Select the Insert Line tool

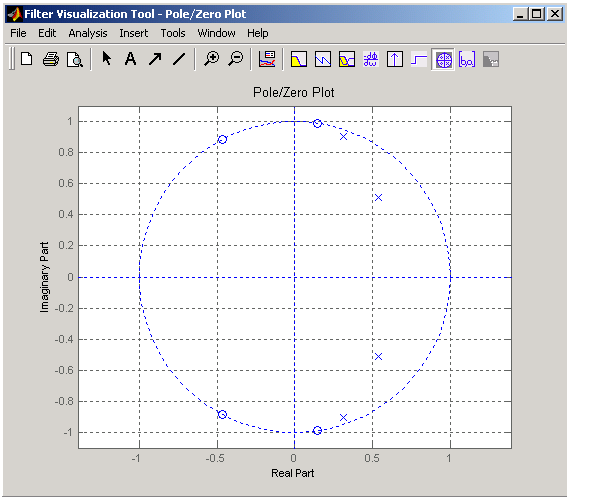tap(179, 59)
